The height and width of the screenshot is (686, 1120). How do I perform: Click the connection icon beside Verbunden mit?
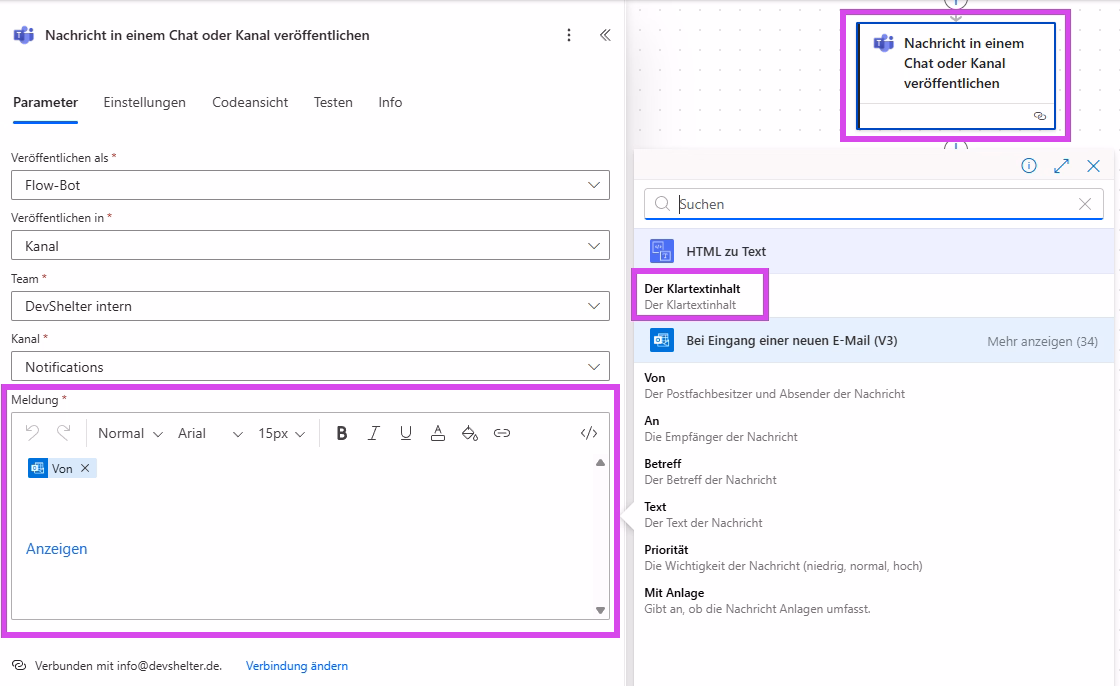click(x=19, y=665)
